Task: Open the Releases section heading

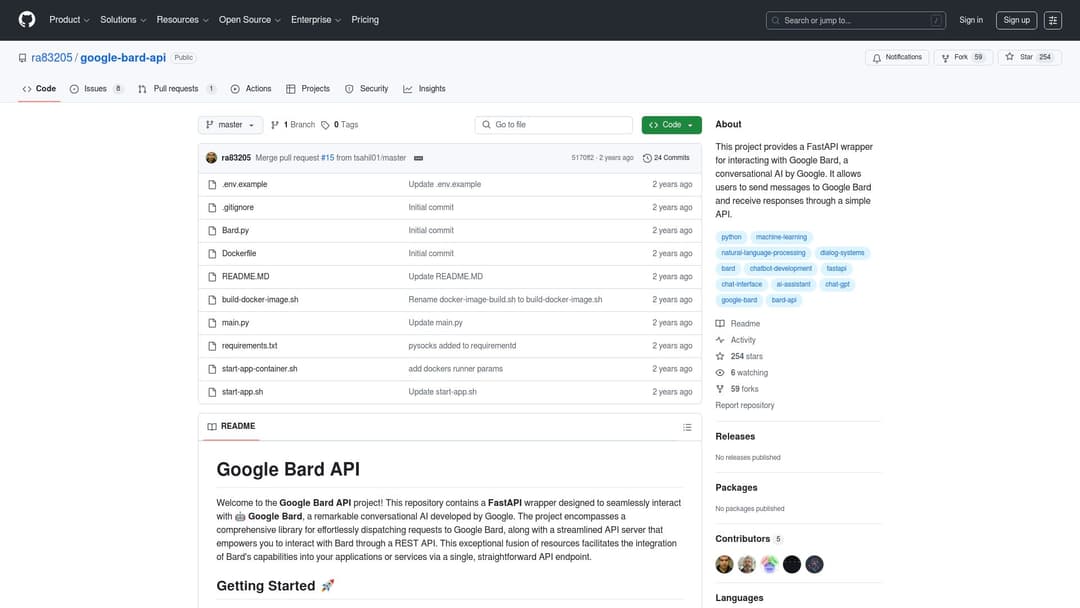Action: pyautogui.click(x=735, y=437)
